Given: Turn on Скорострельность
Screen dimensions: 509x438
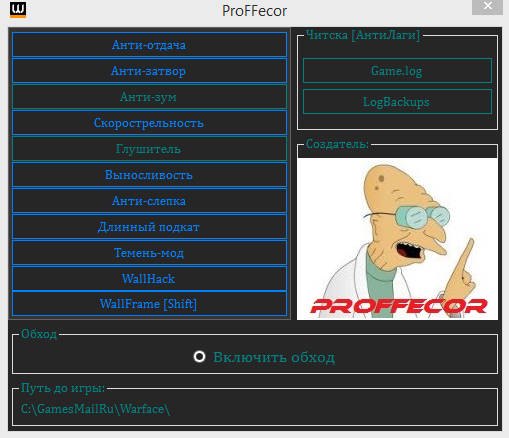Looking at the screenshot, I should point(149,123).
